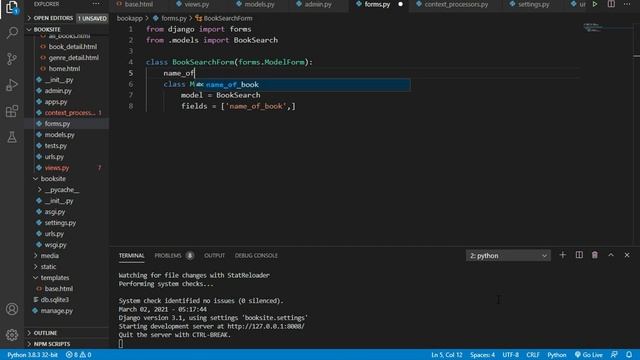
Task: Click the Ln 5, Col 12 cursor position
Action: coord(447,355)
